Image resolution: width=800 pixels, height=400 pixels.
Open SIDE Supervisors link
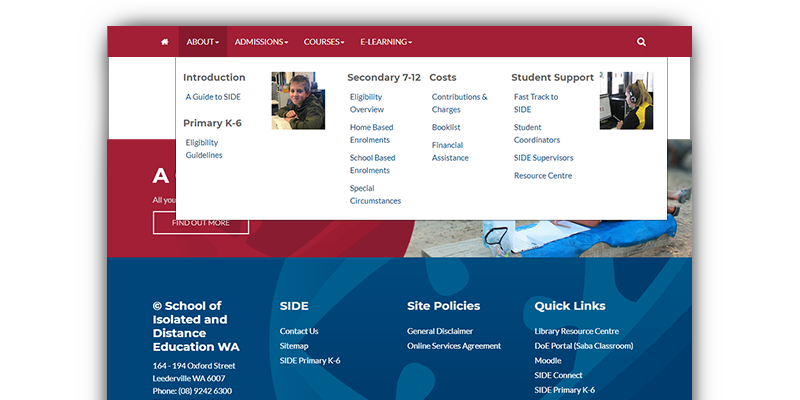(543, 158)
